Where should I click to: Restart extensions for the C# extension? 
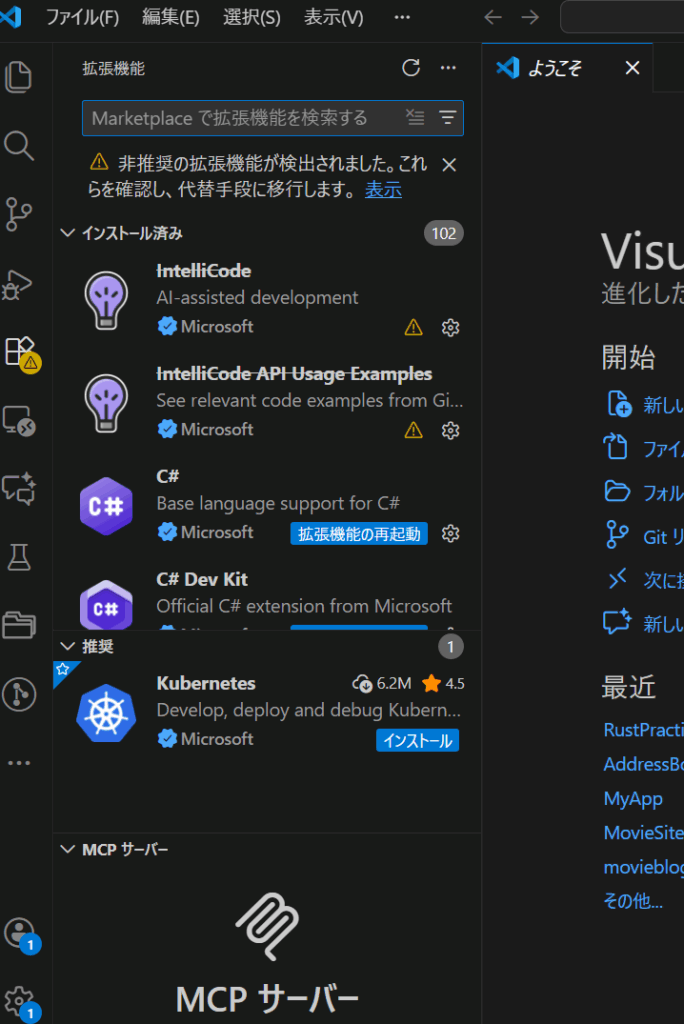[359, 534]
